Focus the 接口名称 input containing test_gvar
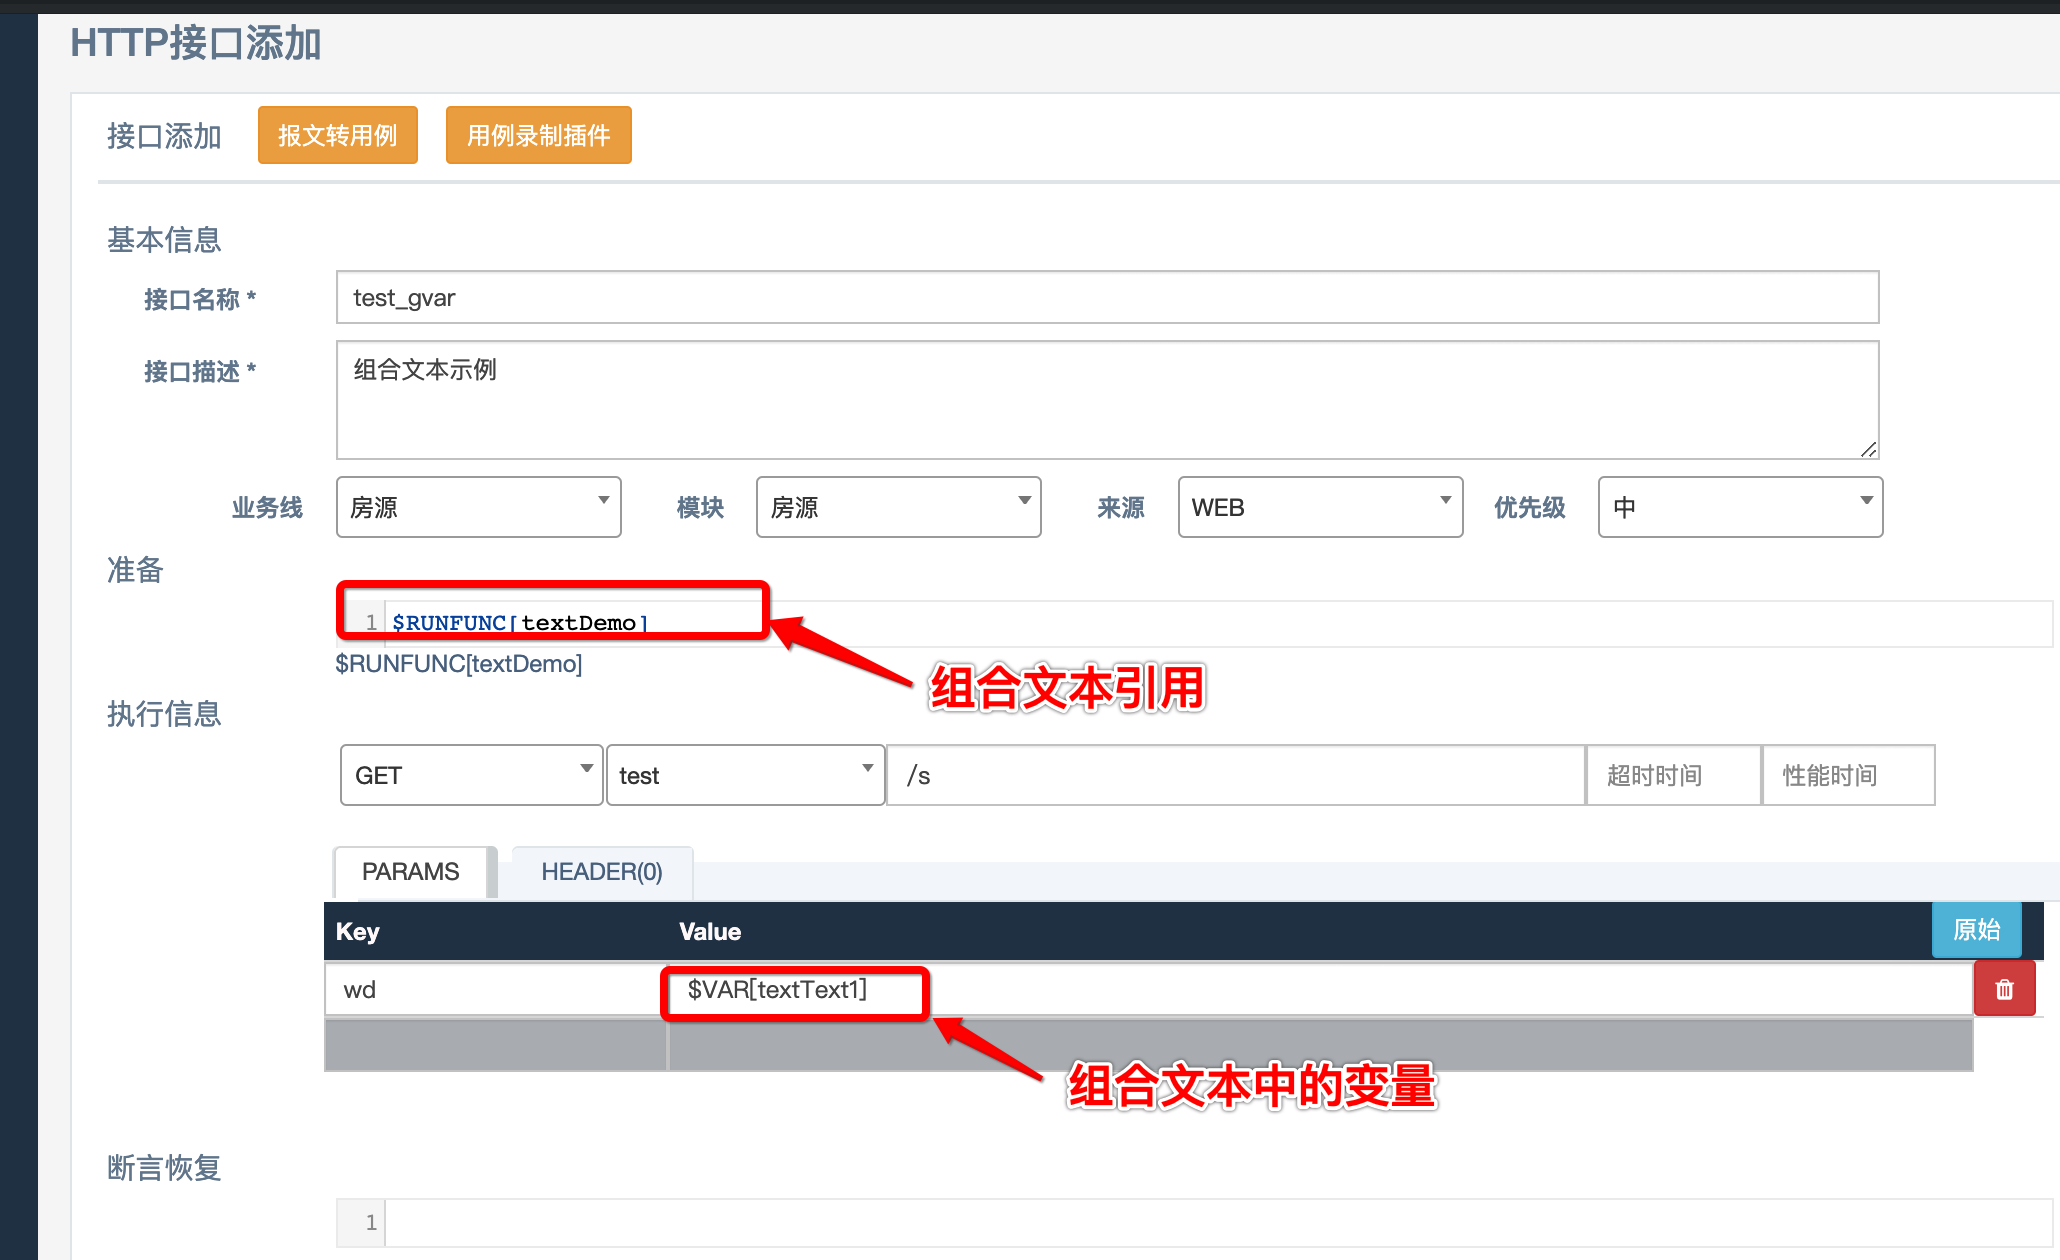The image size is (2060, 1260). pos(1107,297)
